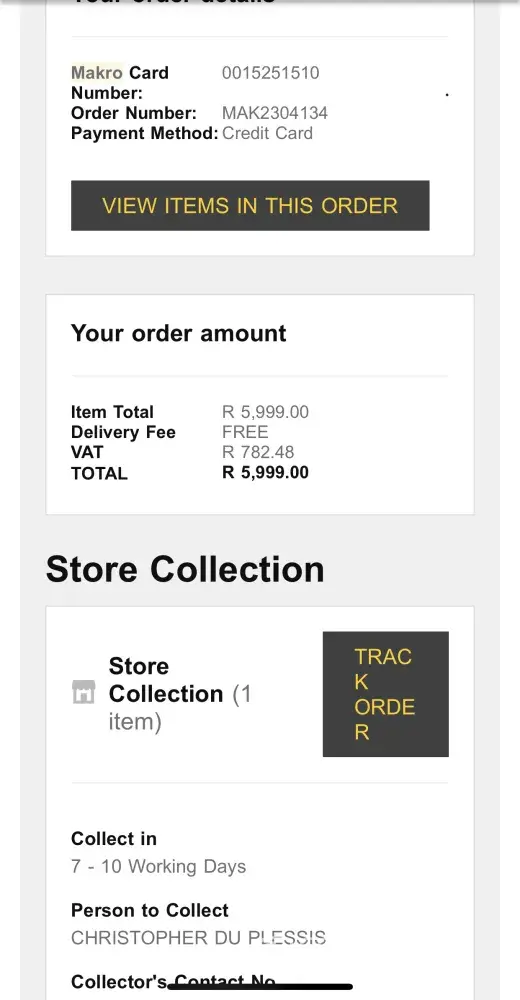Image resolution: width=520 pixels, height=1000 pixels.
Task: Select the VAT amount R 782.48
Action: point(258,453)
